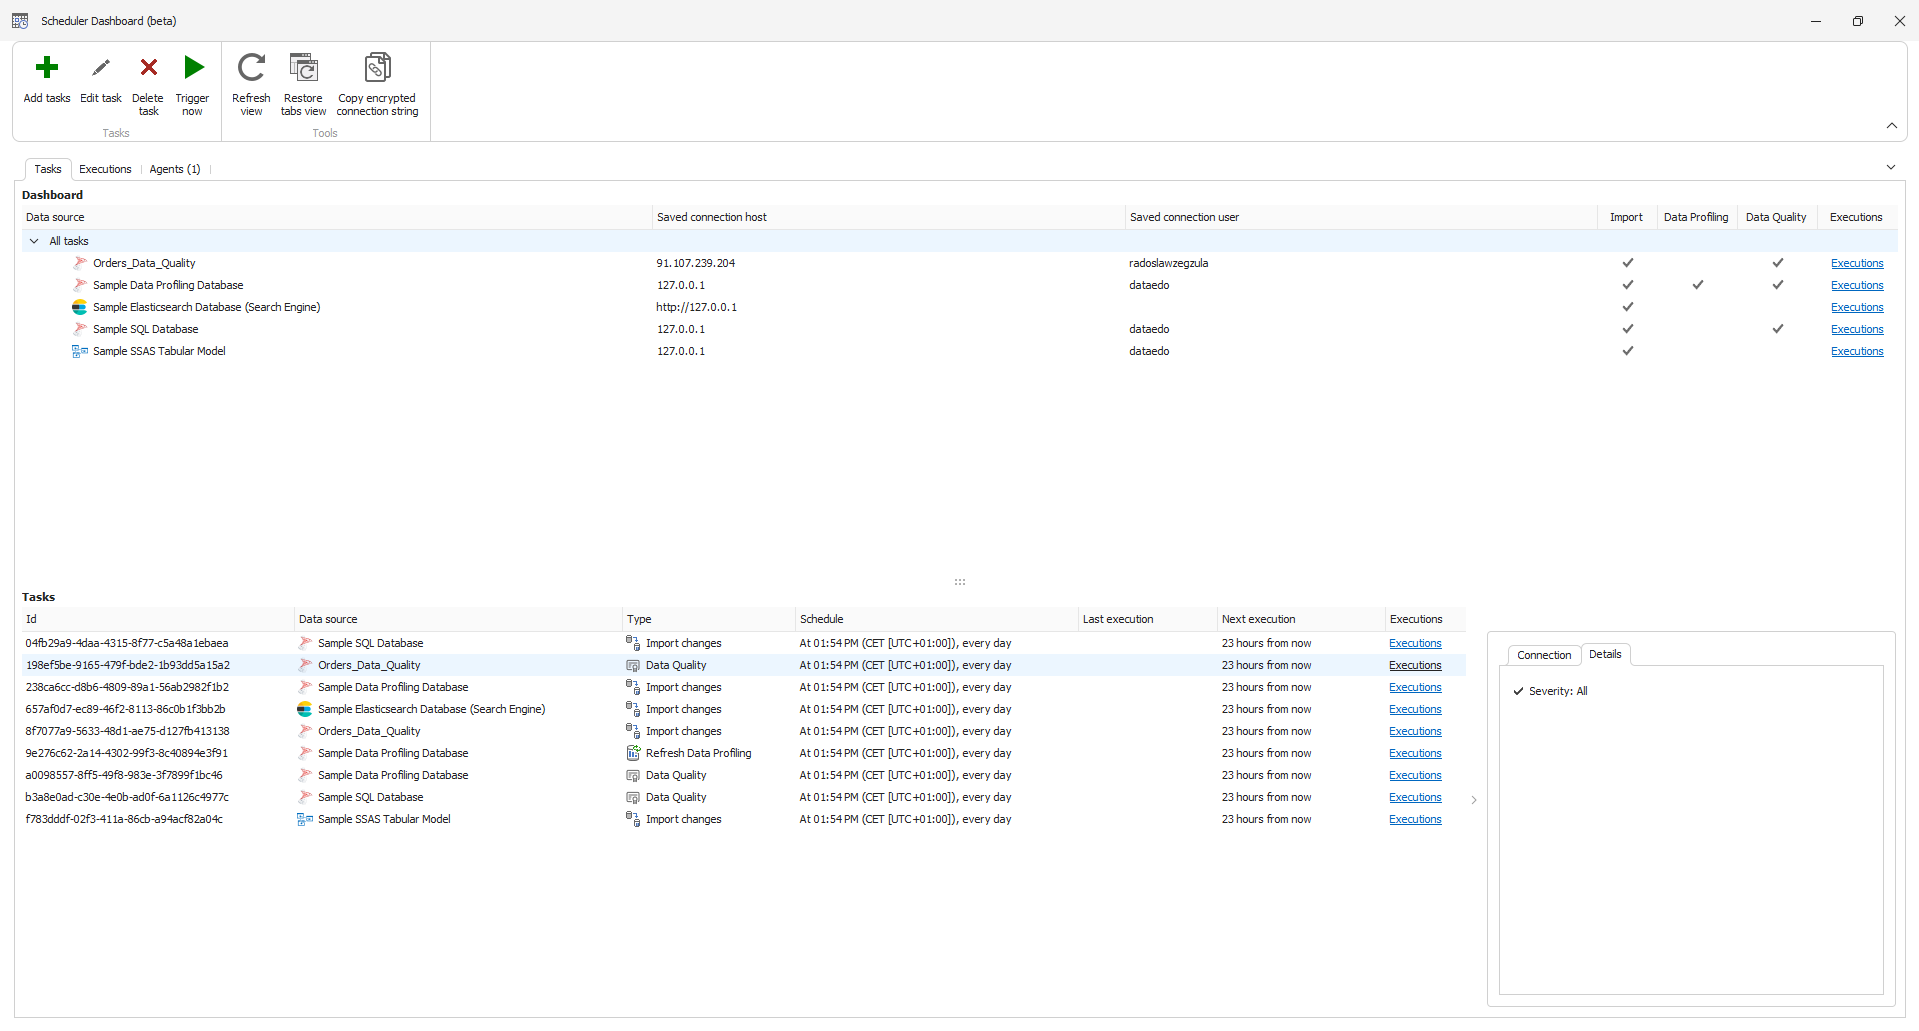
Task: Click the Restore tabs view icon
Action: click(x=303, y=67)
